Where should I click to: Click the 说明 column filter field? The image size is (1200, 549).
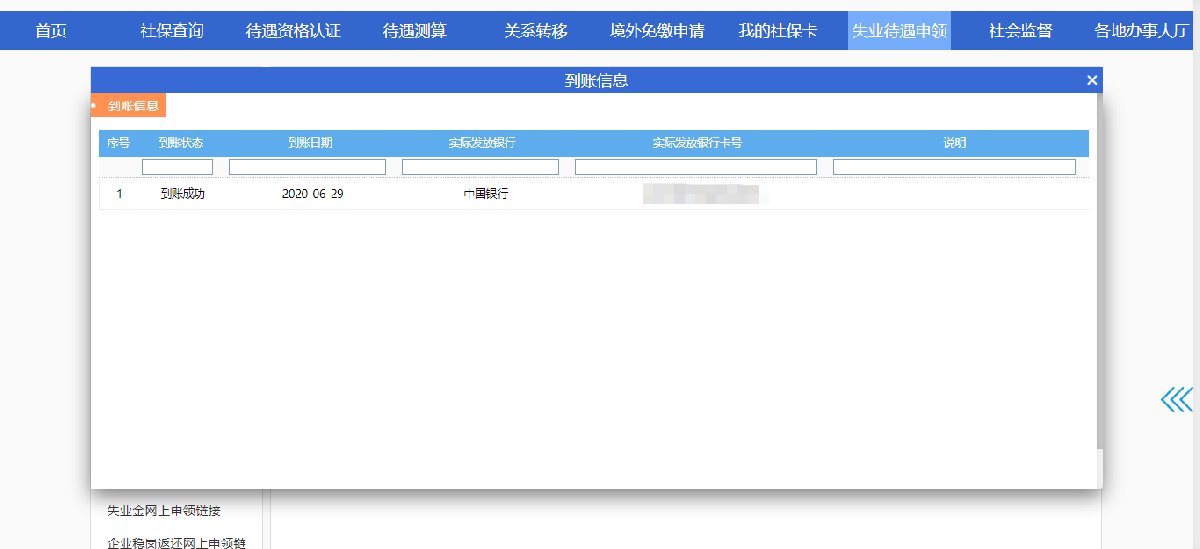tap(954, 167)
